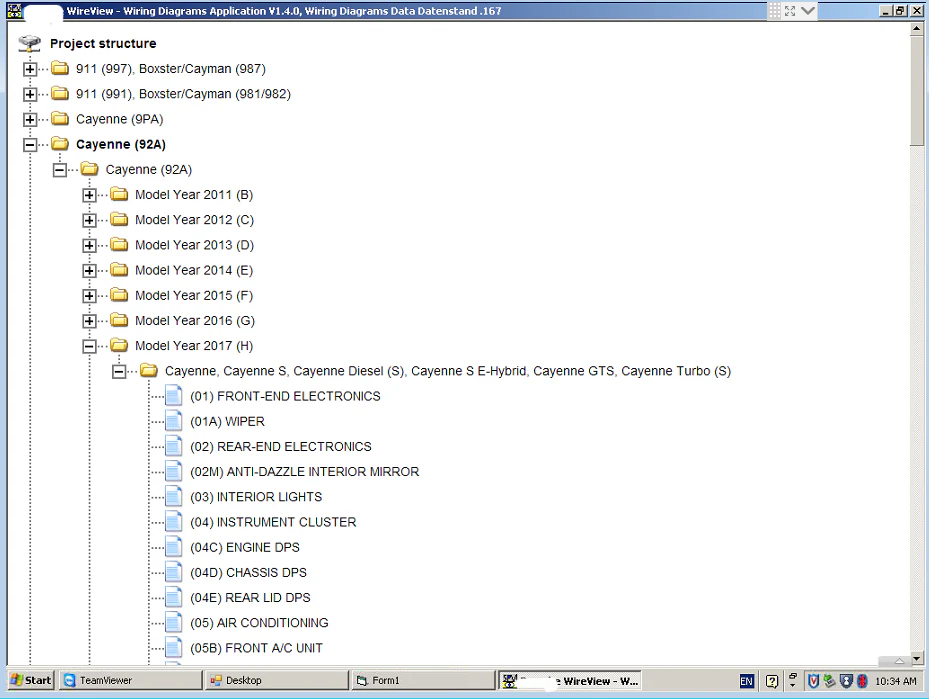
Task: Click the 10:34 AM clock
Action: [x=895, y=681]
